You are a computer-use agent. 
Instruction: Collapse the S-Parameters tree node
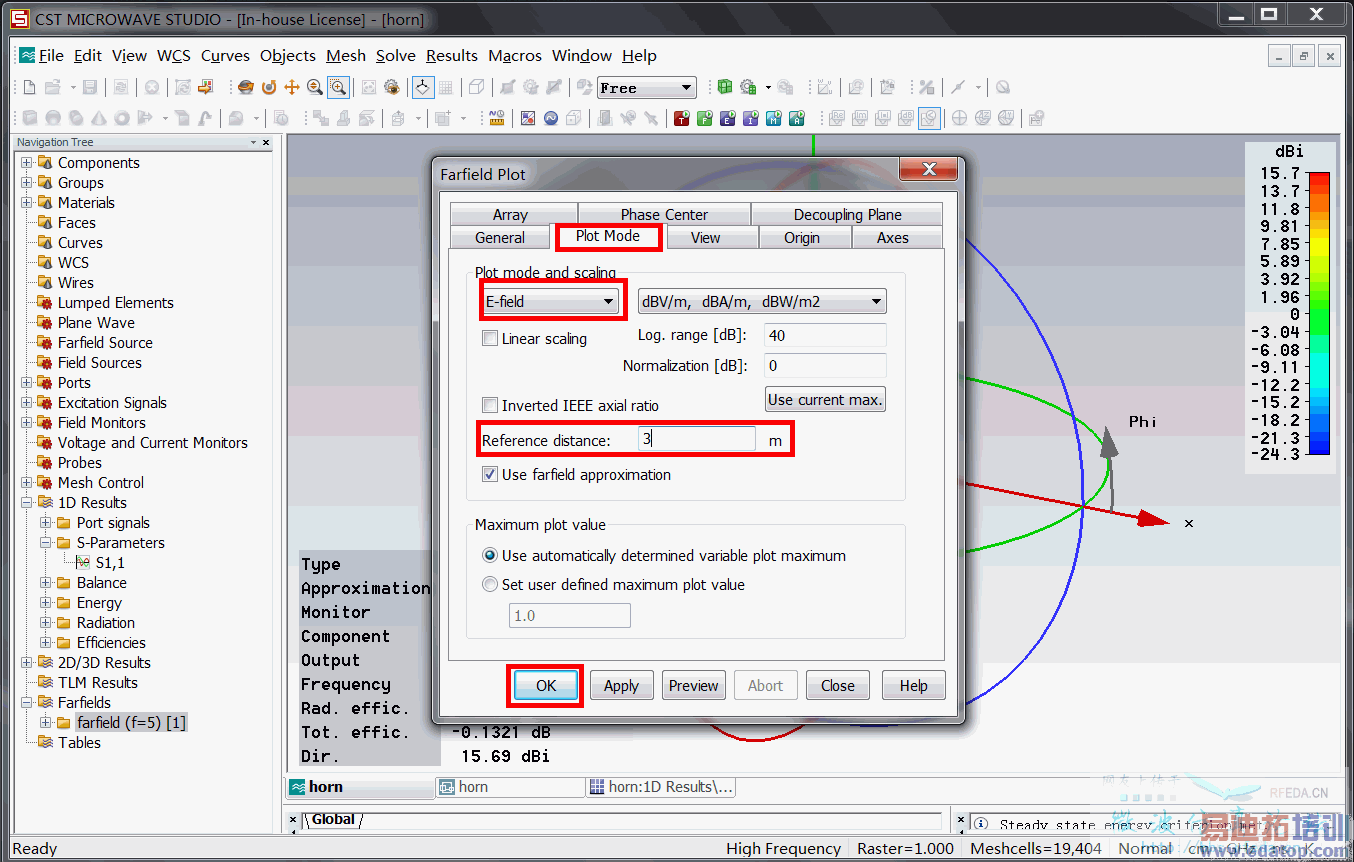(x=46, y=543)
